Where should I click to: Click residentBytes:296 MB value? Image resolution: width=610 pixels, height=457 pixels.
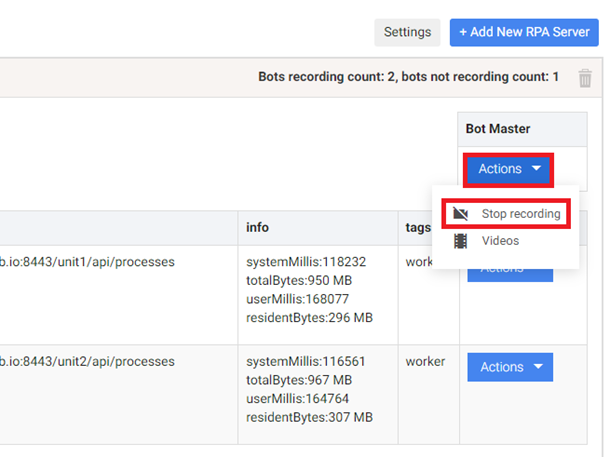click(x=309, y=318)
